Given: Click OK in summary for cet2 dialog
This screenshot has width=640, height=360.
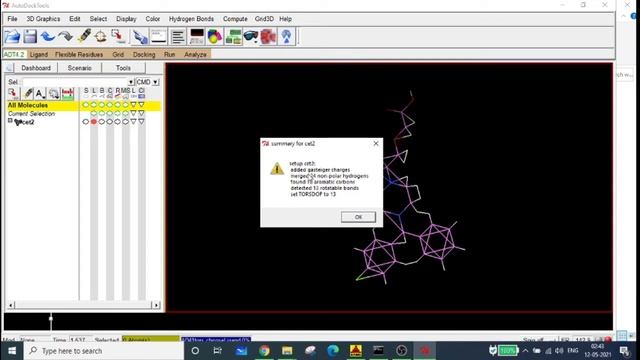Looking at the screenshot, I should (x=358, y=217).
